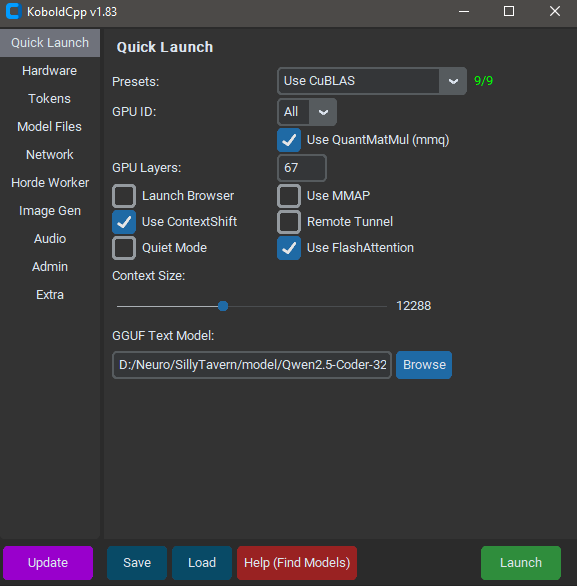Open the GPU ID dropdown

323,112
